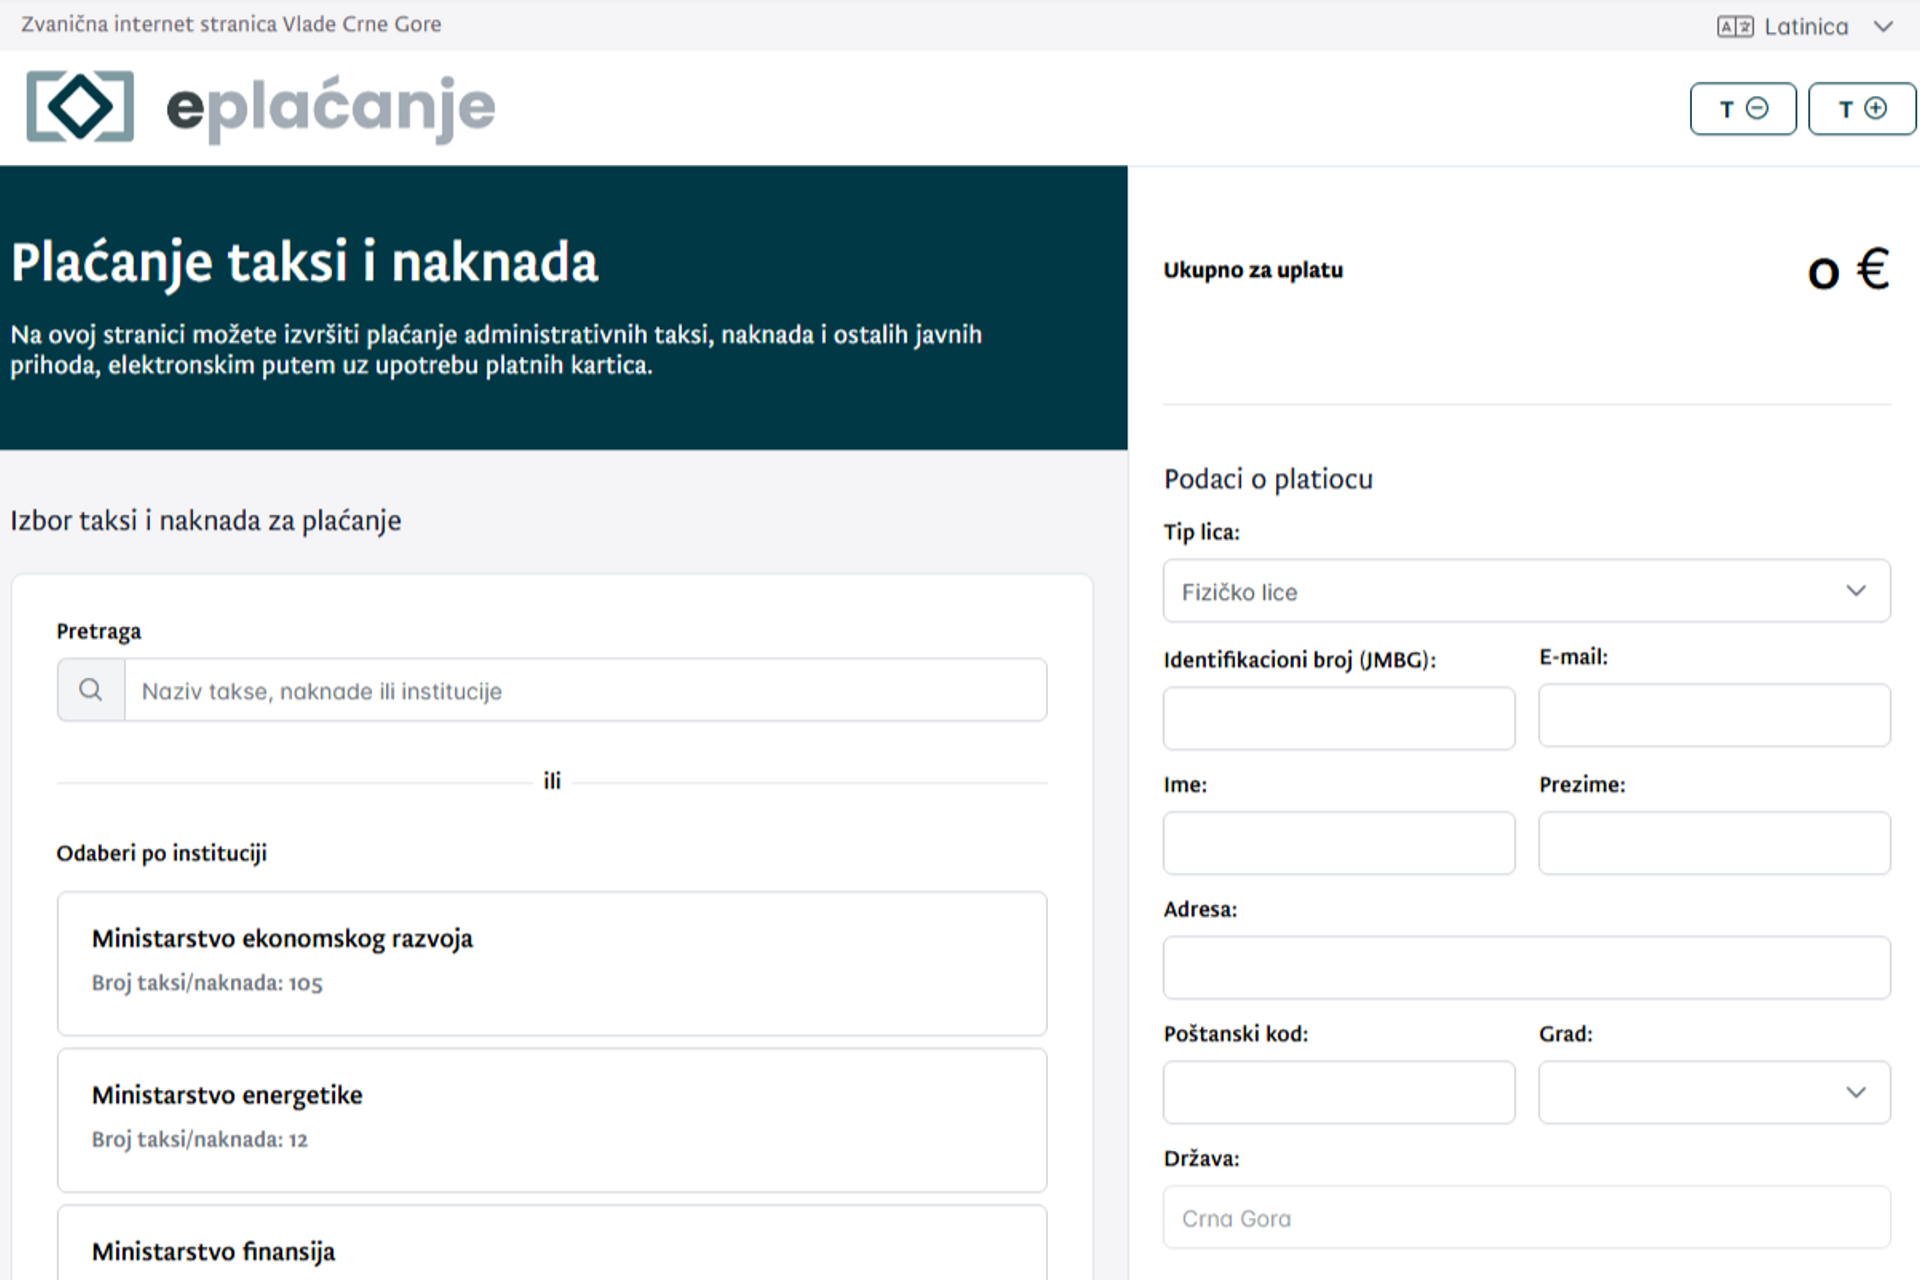Click the Država field showing Crna Gora
Screen dimensions: 1920x1280
point(1524,1217)
